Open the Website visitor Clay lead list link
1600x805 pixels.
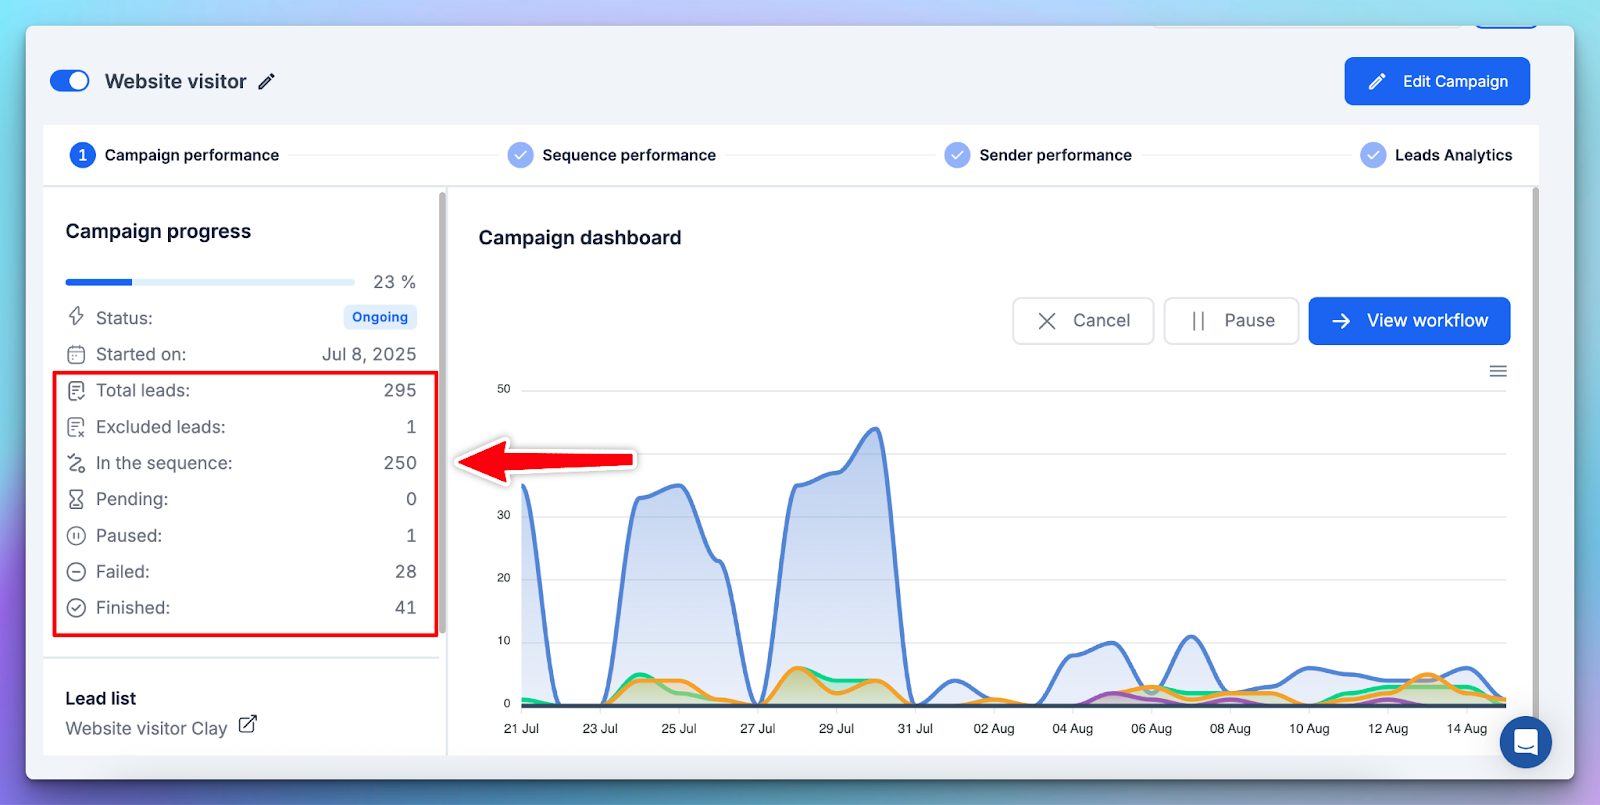[x=146, y=728]
